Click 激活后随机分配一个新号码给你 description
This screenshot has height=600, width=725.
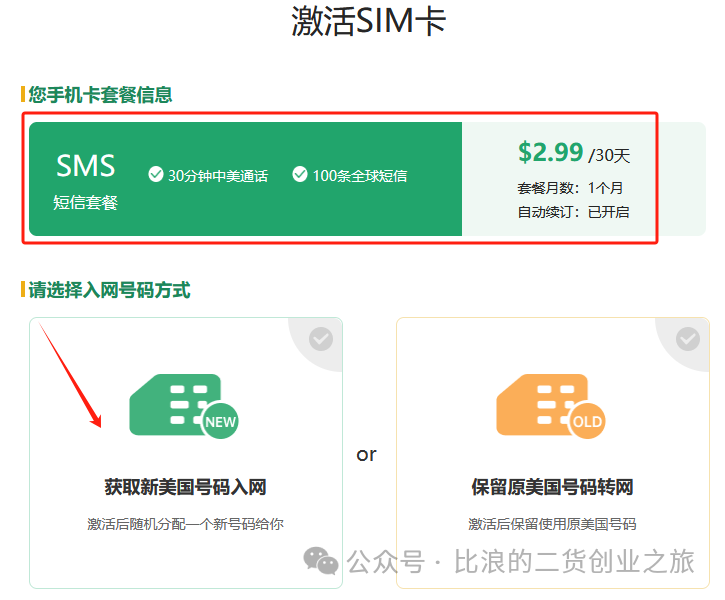click(185, 524)
